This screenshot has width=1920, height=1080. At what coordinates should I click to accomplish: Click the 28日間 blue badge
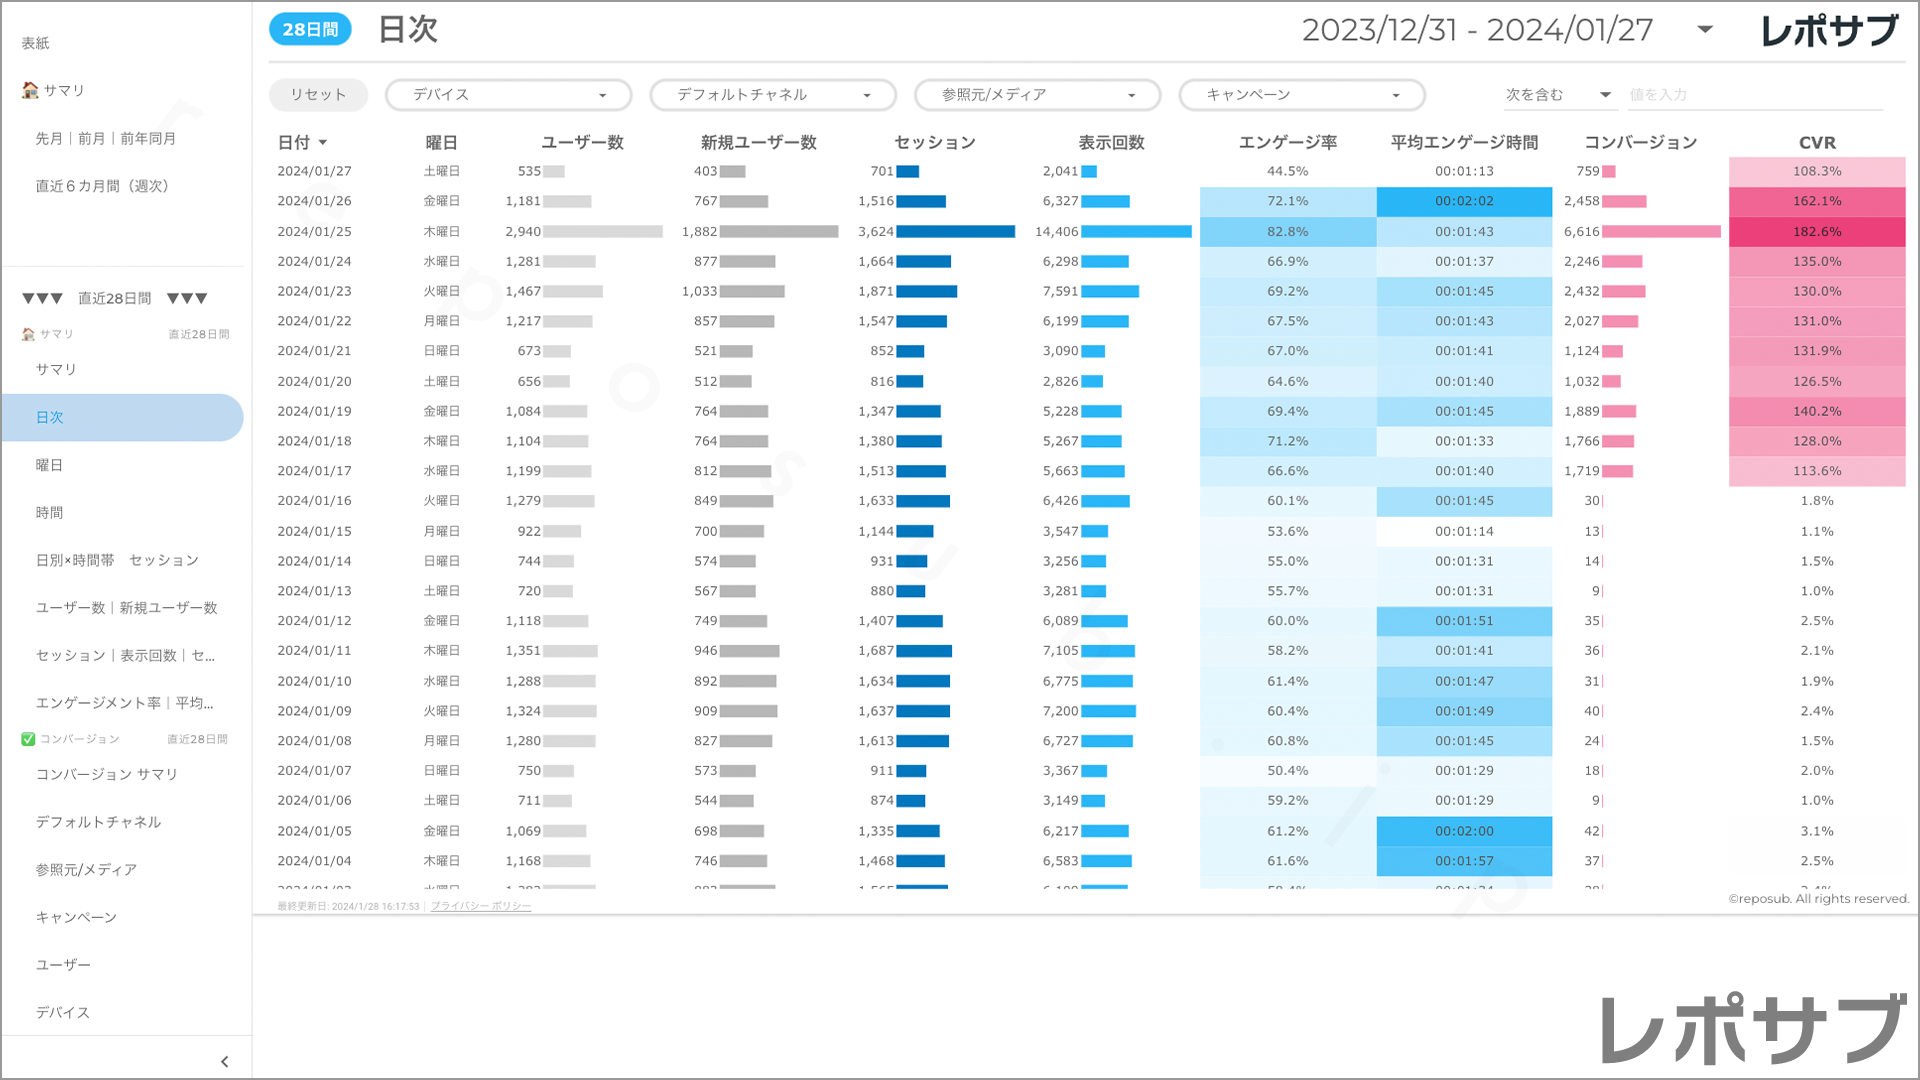[x=310, y=30]
